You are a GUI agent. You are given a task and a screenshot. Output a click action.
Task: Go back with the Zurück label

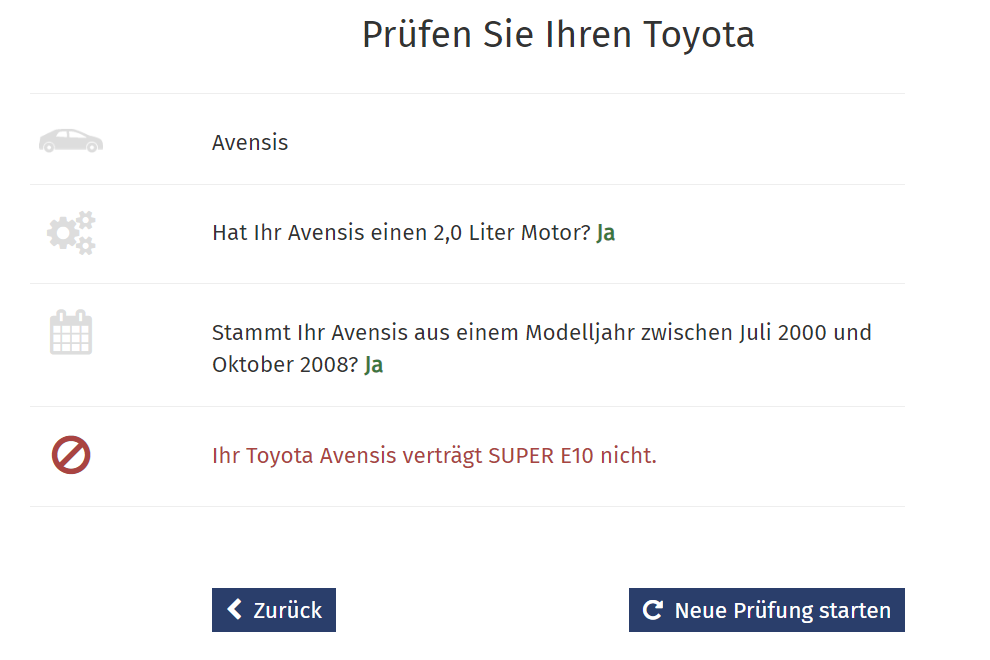[x=287, y=610]
